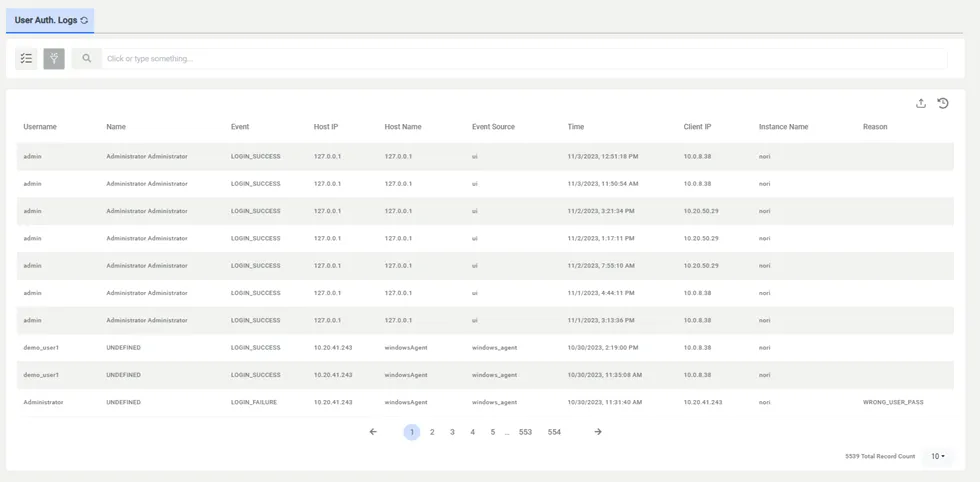Go to page 5

tap(492, 432)
